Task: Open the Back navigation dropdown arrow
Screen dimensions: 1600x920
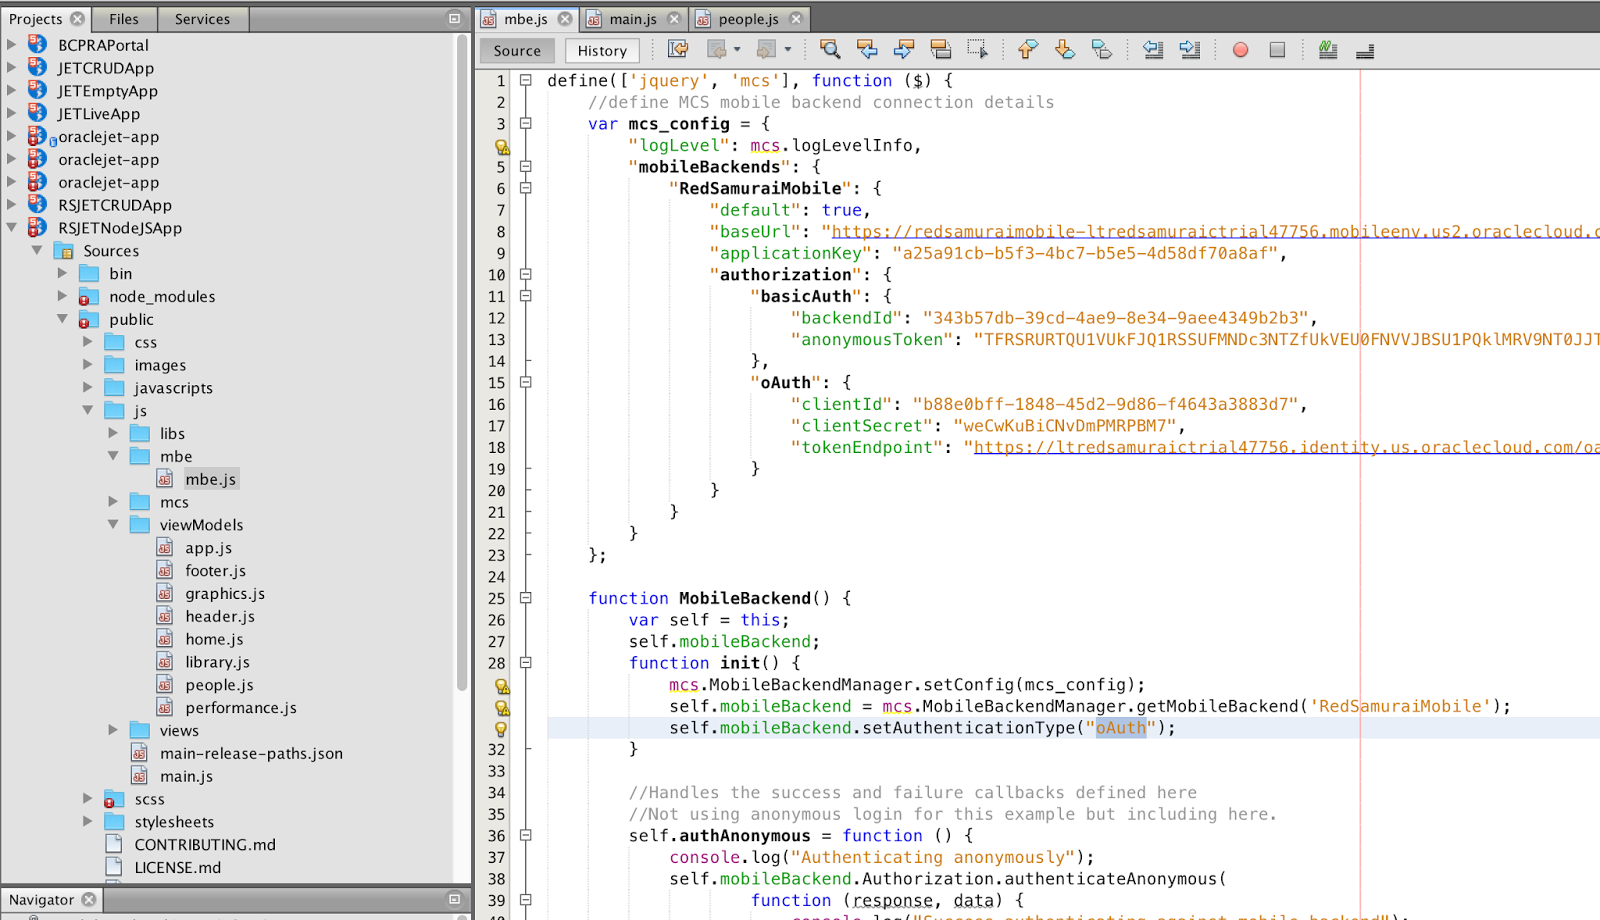Action: [x=735, y=48]
